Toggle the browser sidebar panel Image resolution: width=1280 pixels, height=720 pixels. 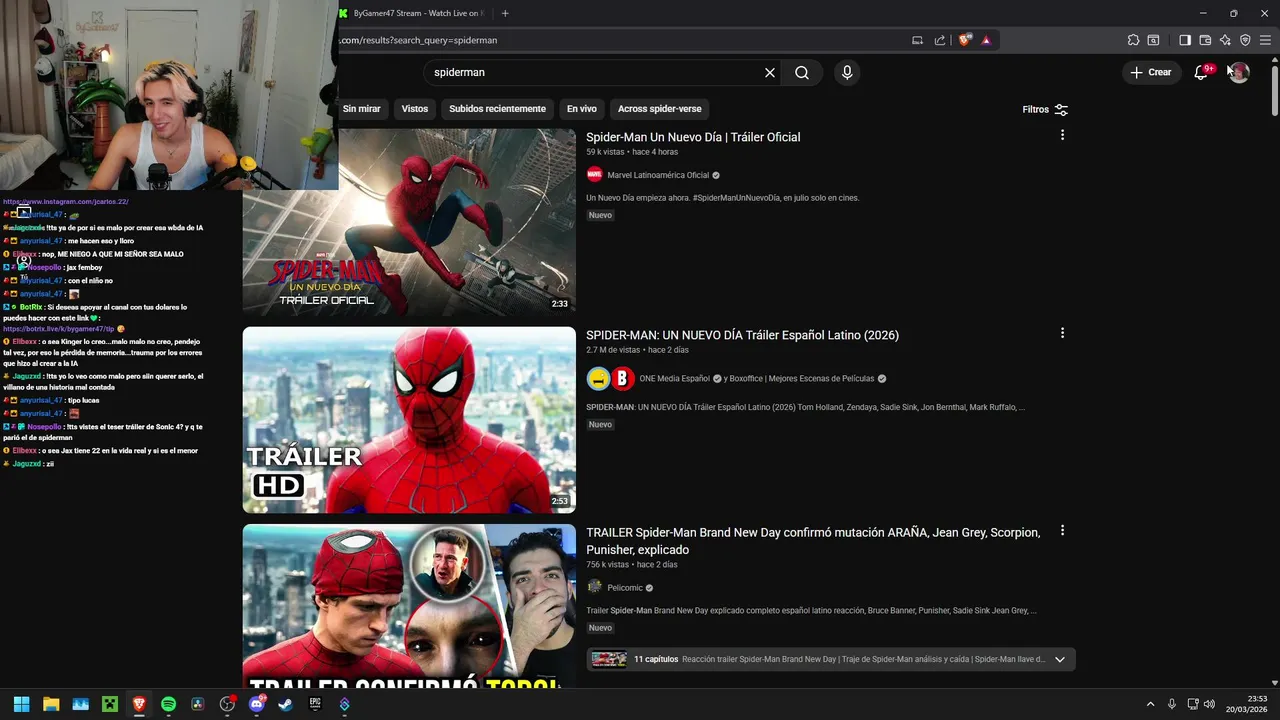click(1185, 40)
